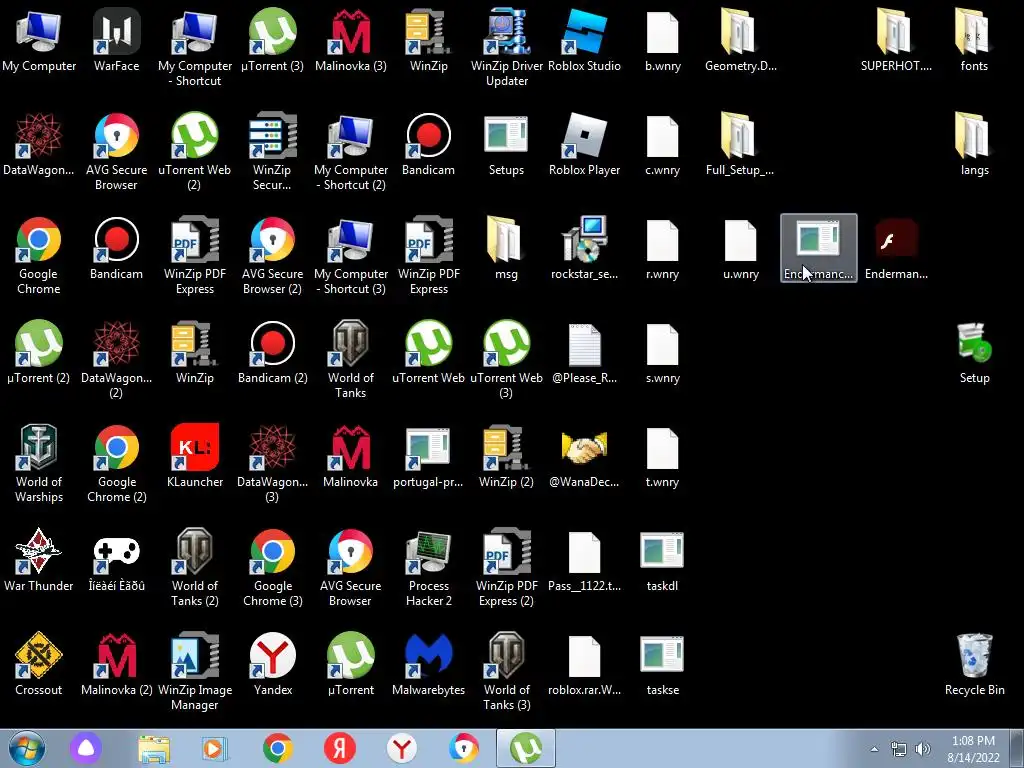Open File Explorer from the taskbar
Screen dimensions: 1024x768
click(153, 748)
